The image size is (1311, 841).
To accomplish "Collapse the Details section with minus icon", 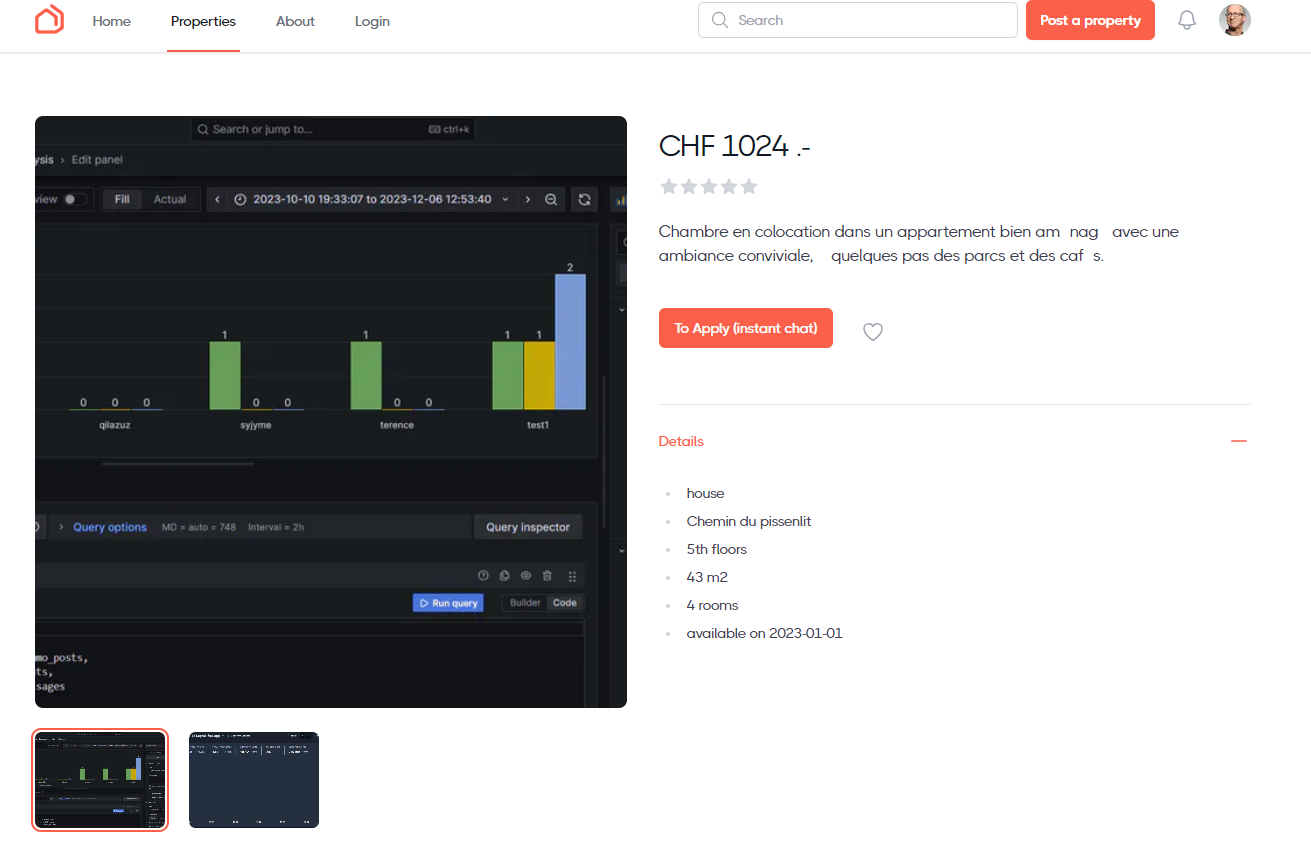I will (x=1239, y=441).
